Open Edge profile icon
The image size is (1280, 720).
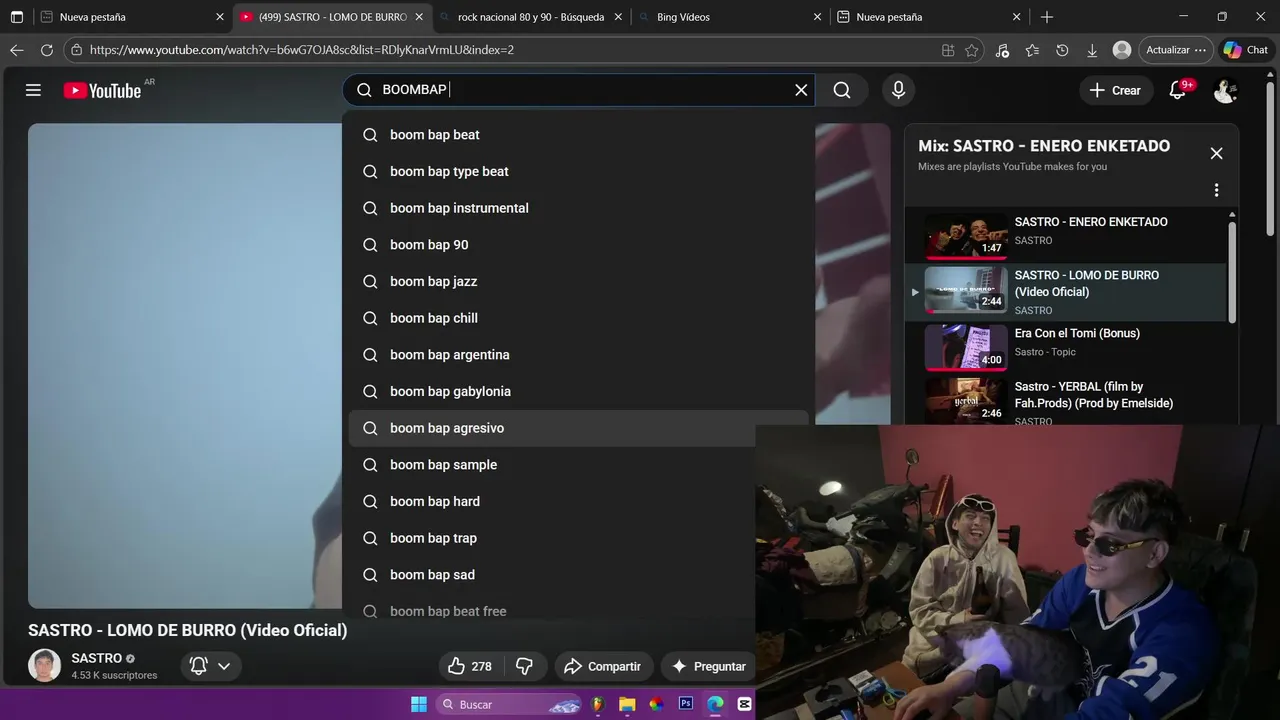click(1122, 50)
